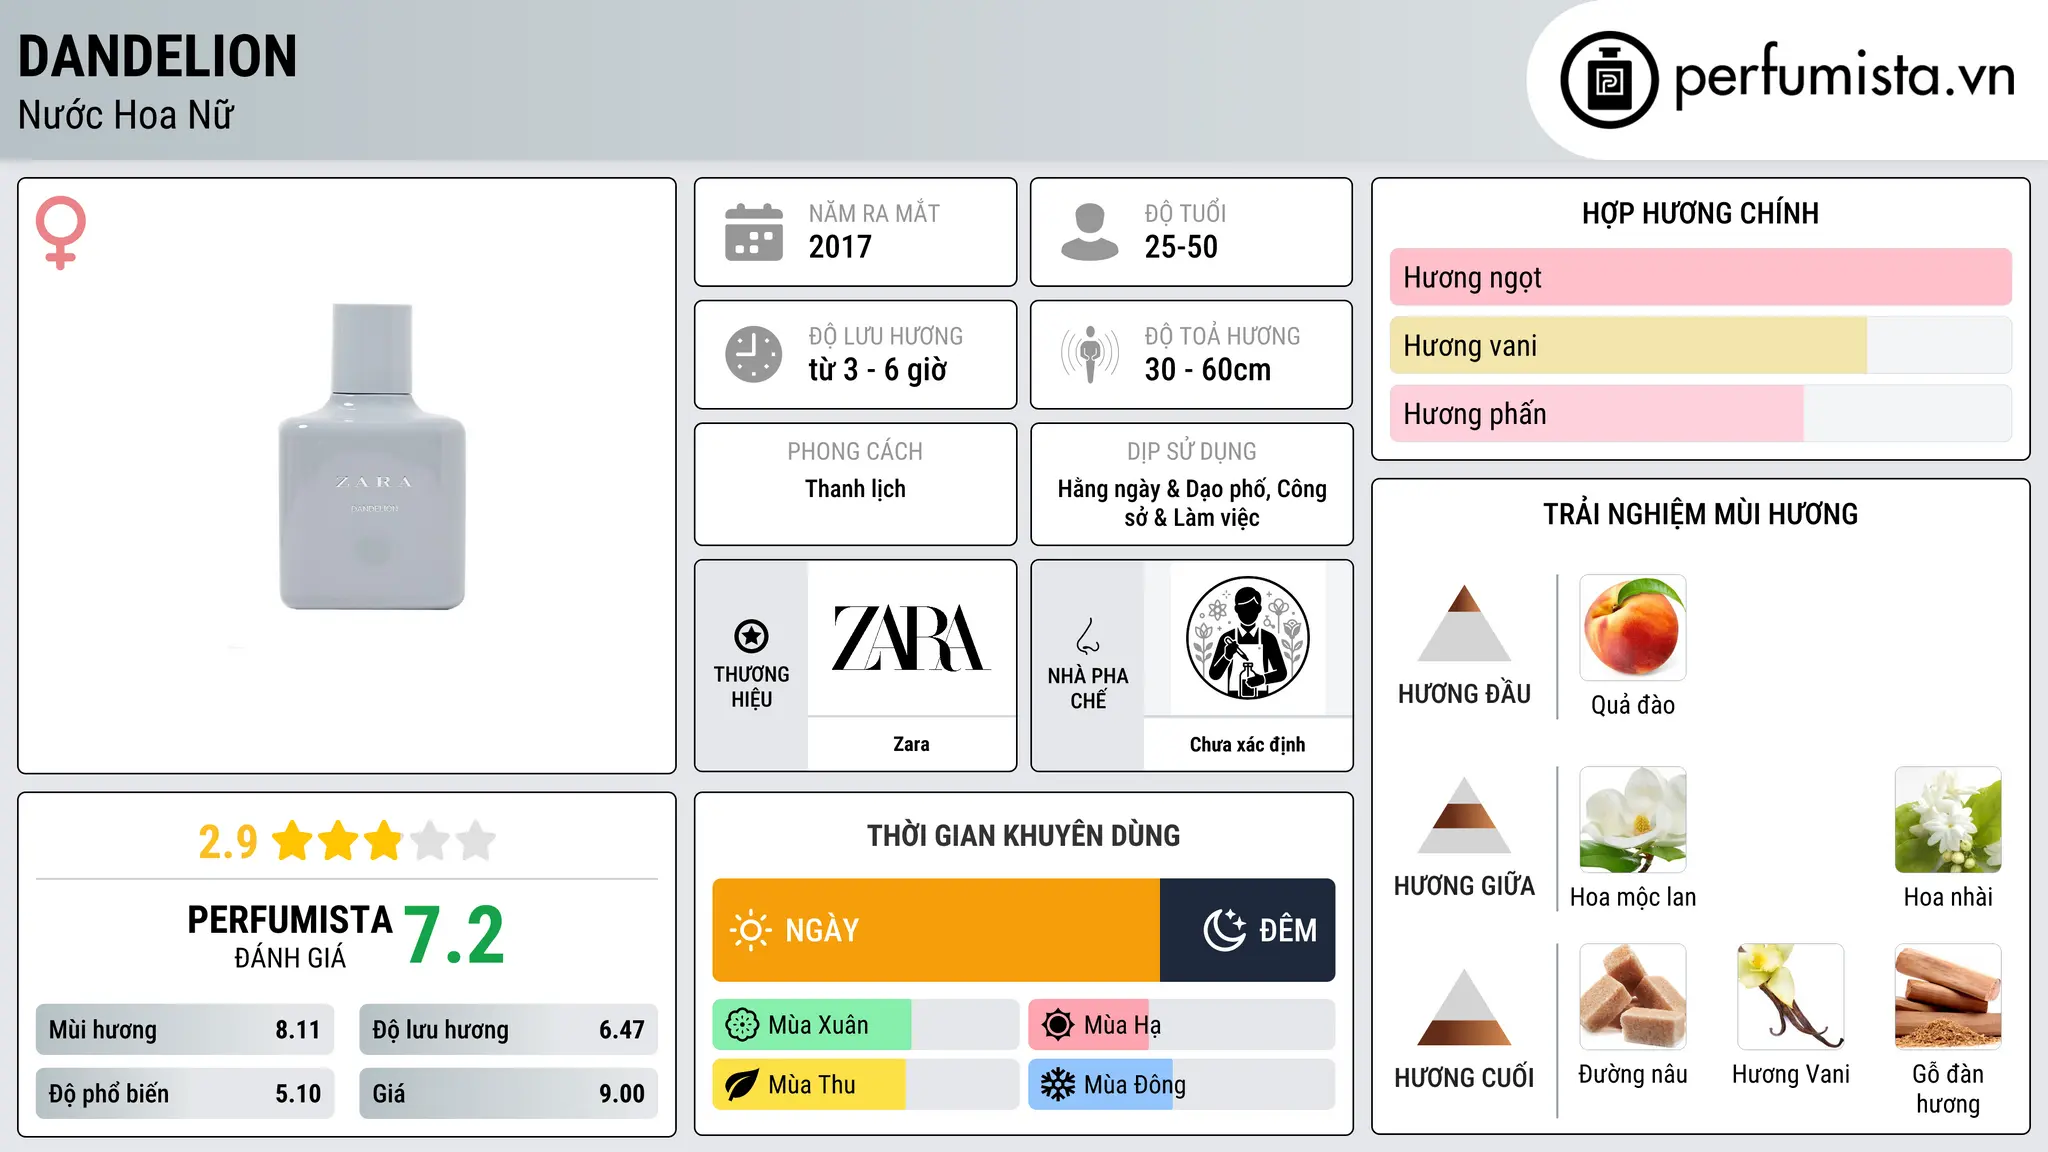Click the Perfumista đánh giá label

[290, 936]
